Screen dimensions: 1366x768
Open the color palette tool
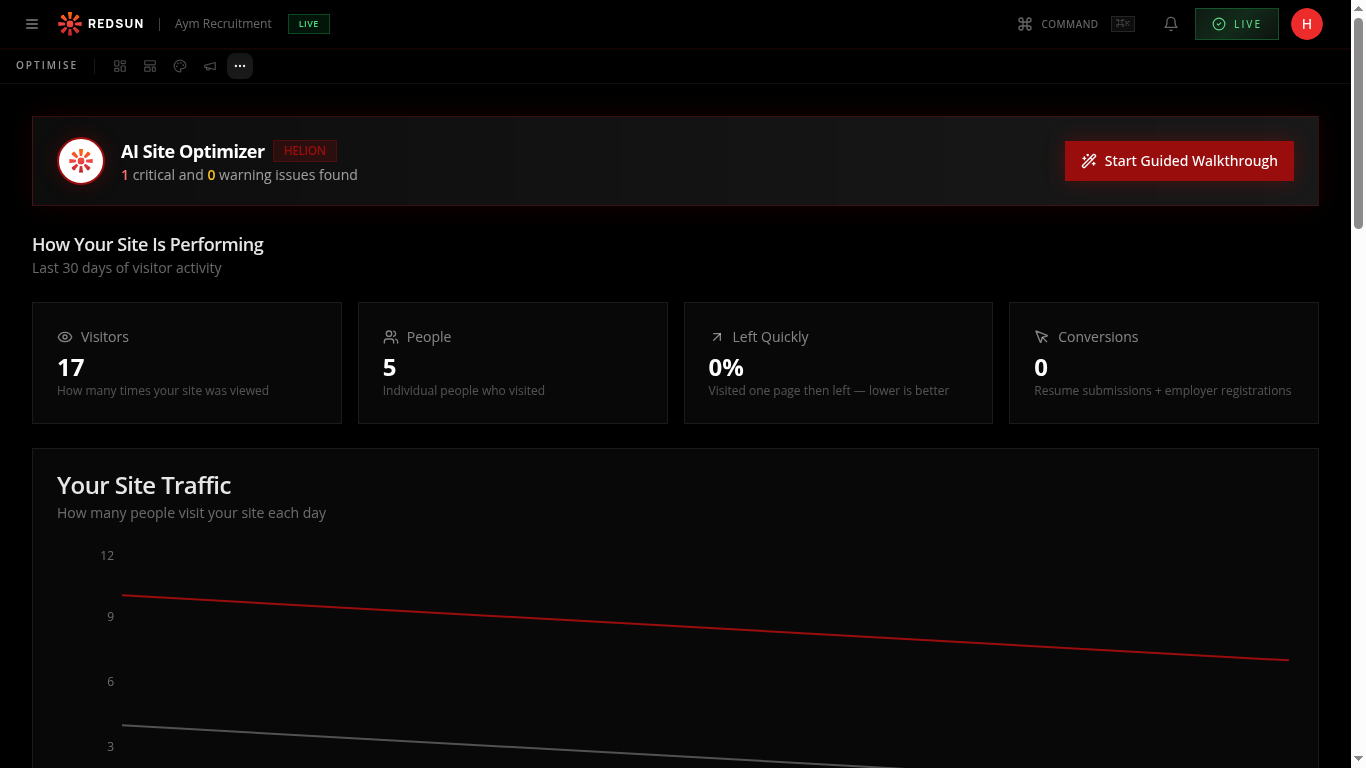coord(179,65)
